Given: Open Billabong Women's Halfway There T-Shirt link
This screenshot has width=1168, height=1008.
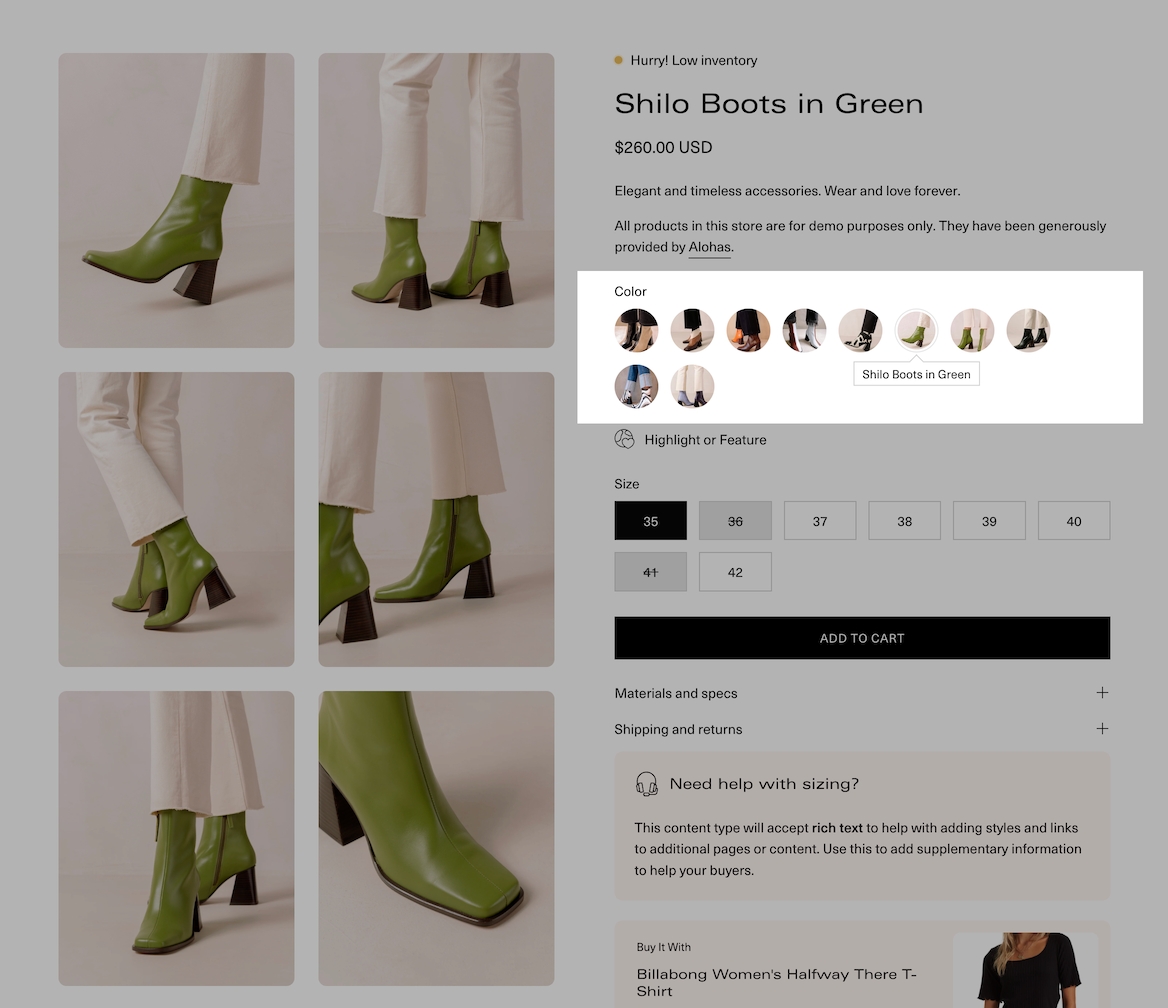Looking at the screenshot, I should pos(776,983).
